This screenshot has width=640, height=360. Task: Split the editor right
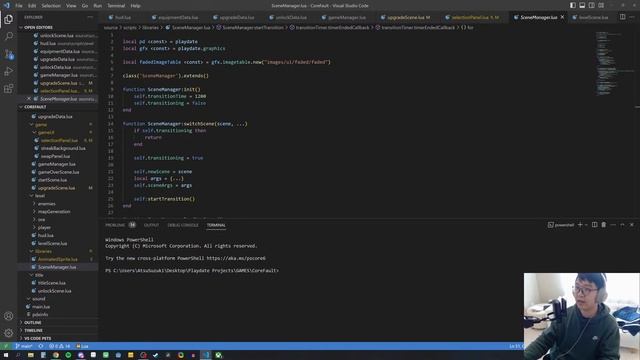622,17
